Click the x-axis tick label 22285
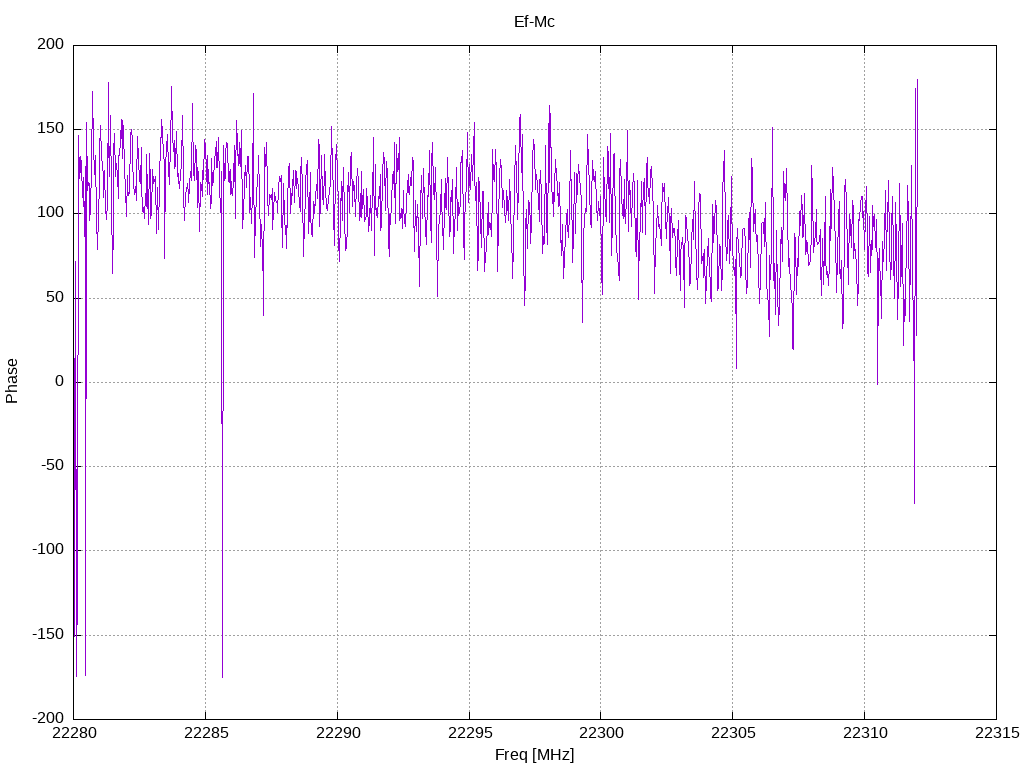 tap(206, 733)
